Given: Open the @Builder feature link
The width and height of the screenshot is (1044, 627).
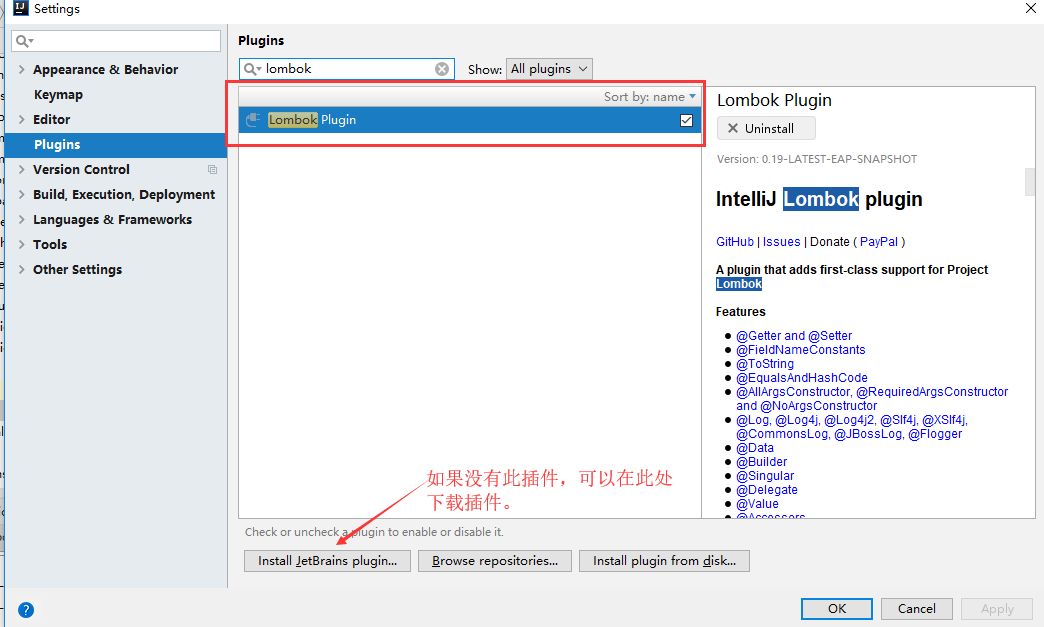Looking at the screenshot, I should [x=762, y=462].
